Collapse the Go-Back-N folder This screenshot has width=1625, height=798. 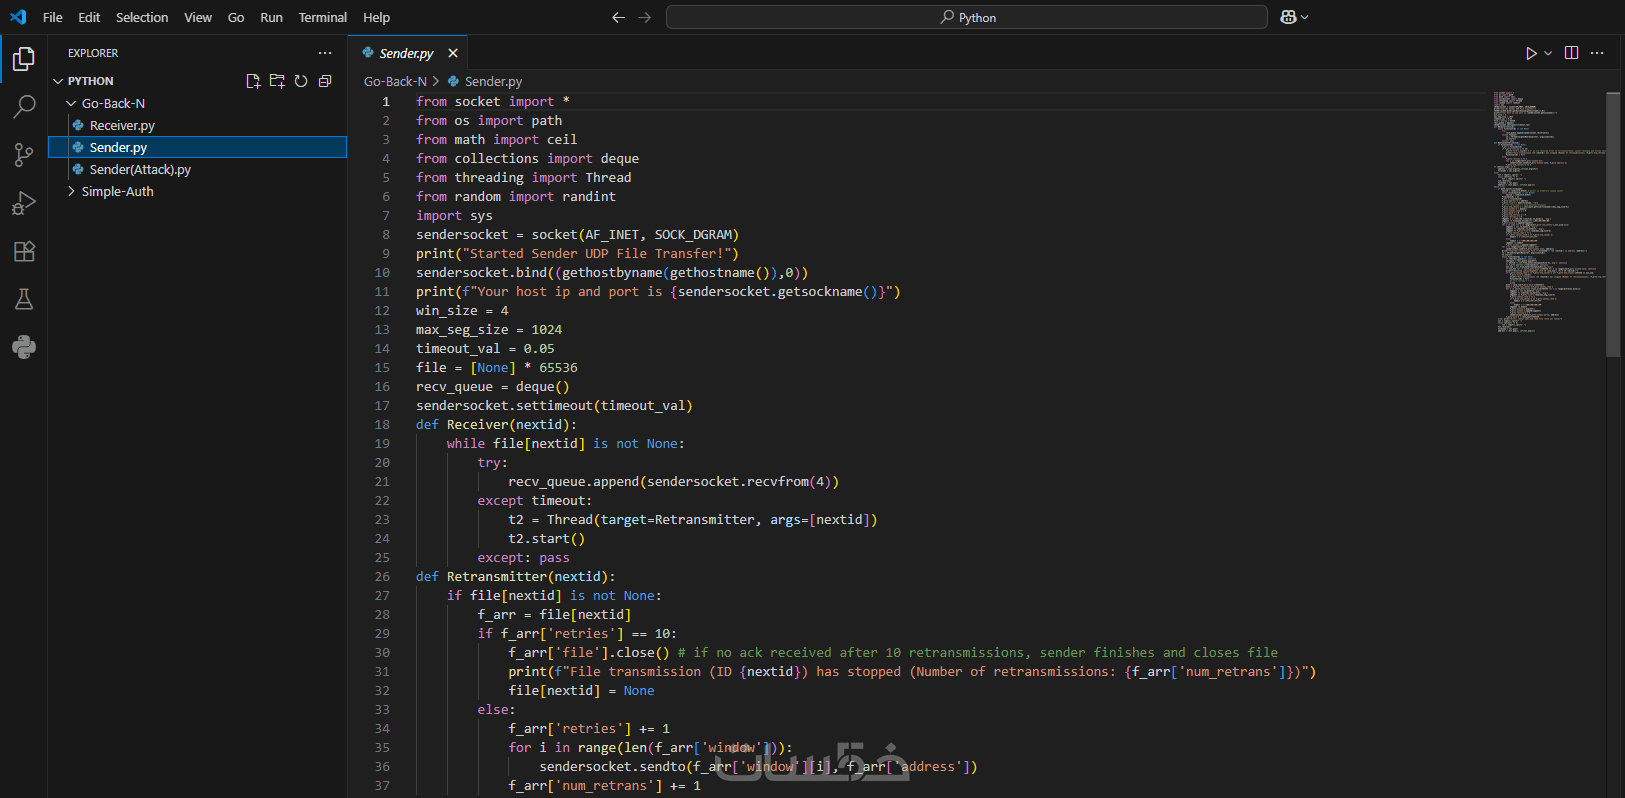[x=113, y=103]
